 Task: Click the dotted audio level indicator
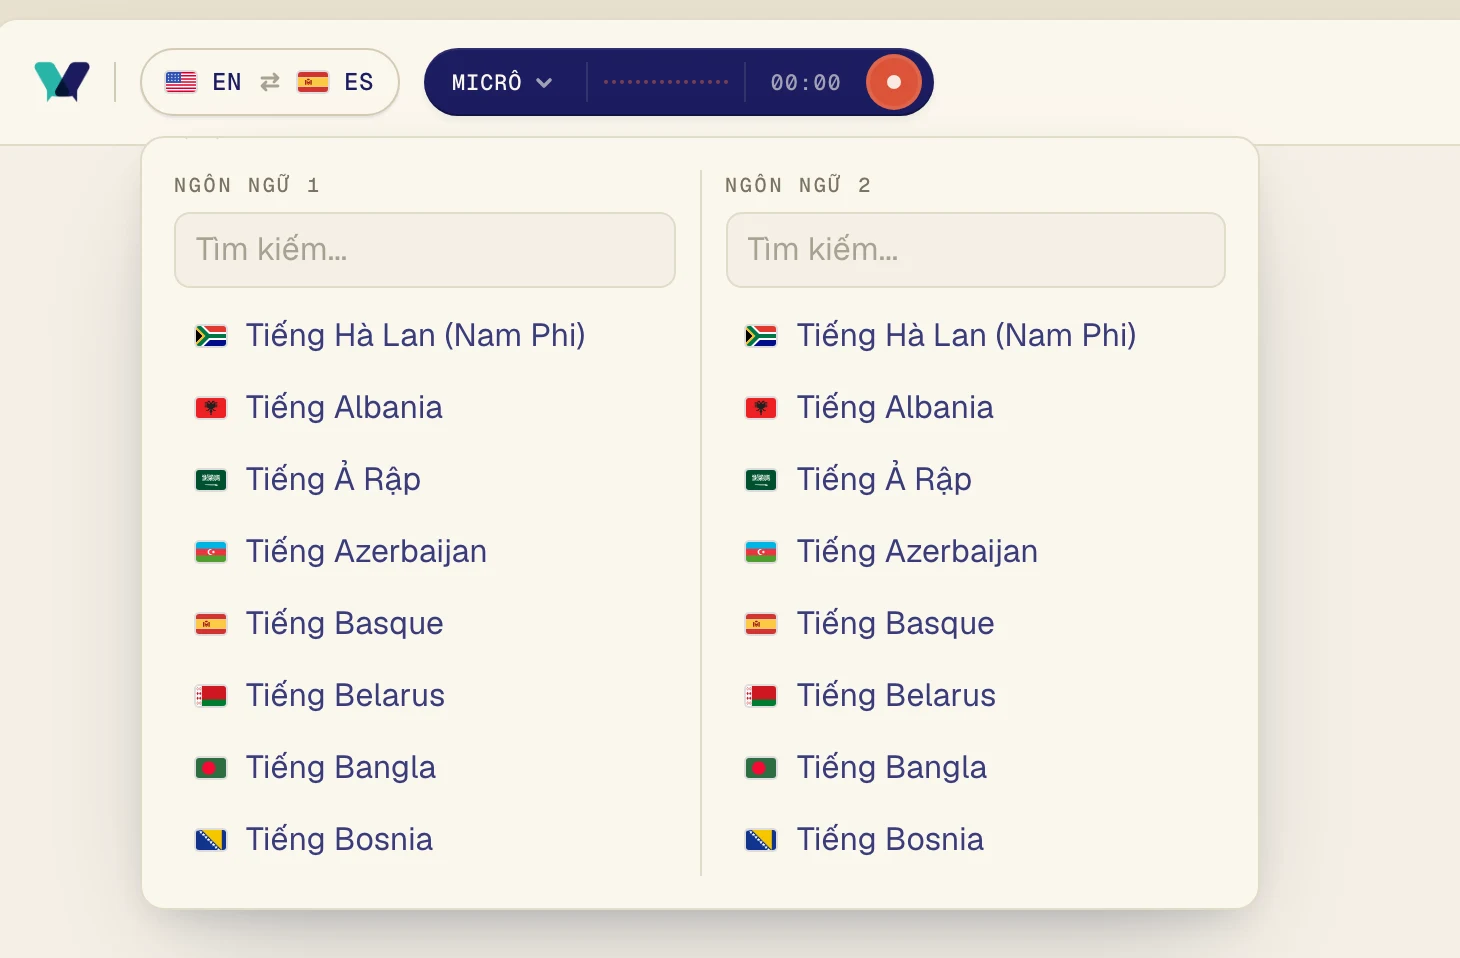(x=666, y=82)
